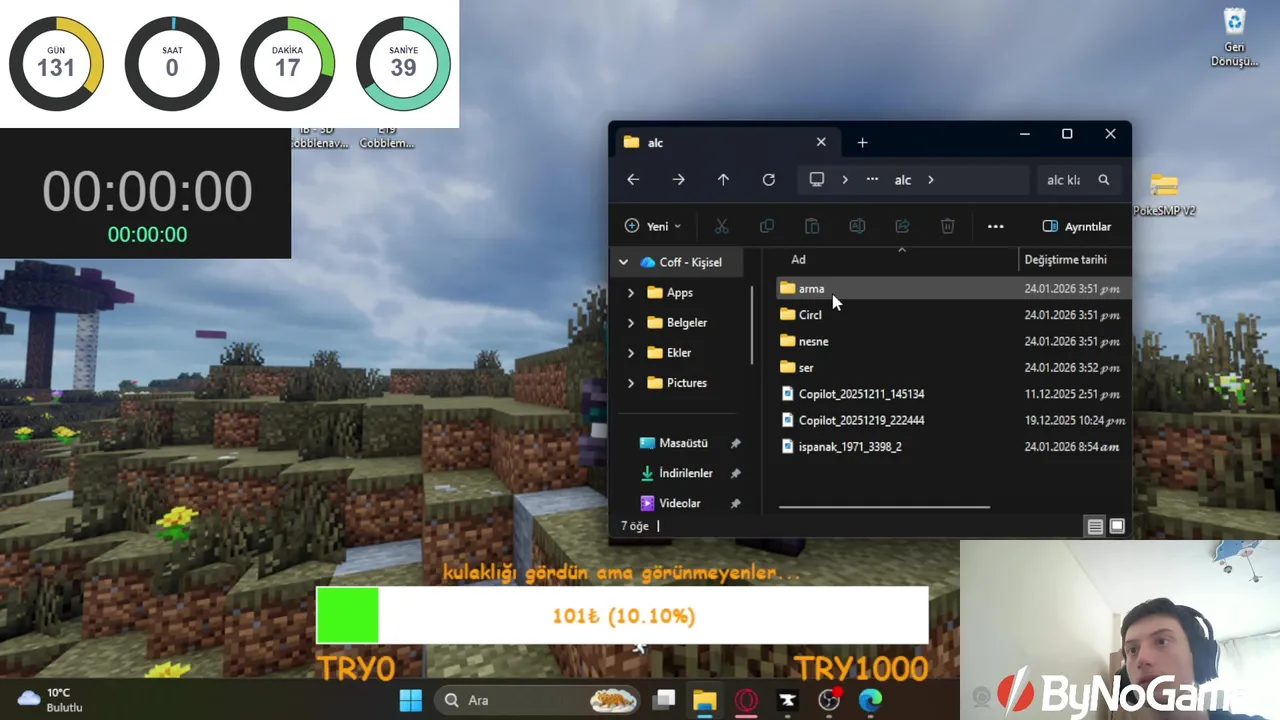Screen dimensions: 1280x720
Task: Open CapCut icon on taskbar
Action: pos(787,700)
